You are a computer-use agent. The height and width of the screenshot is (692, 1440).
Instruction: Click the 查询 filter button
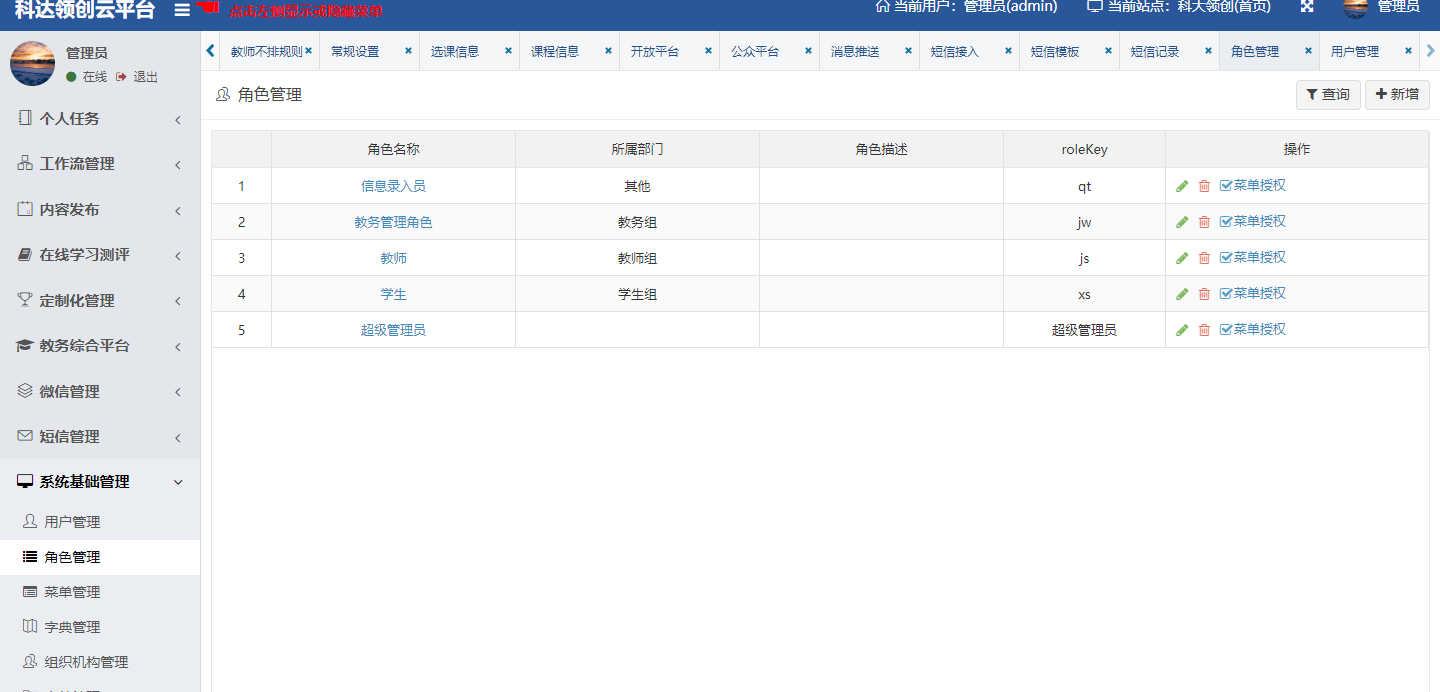1328,95
